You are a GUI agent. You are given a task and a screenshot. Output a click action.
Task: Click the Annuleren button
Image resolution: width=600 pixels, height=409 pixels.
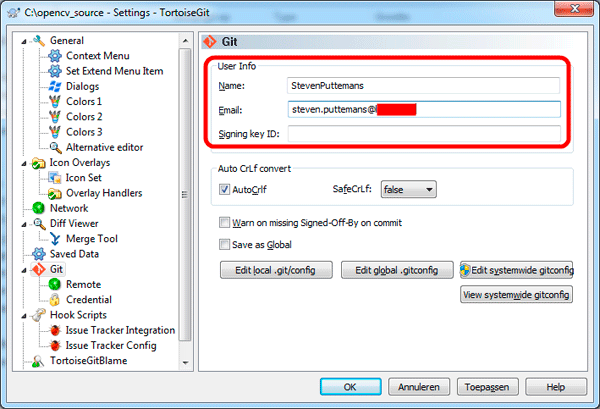(x=419, y=387)
